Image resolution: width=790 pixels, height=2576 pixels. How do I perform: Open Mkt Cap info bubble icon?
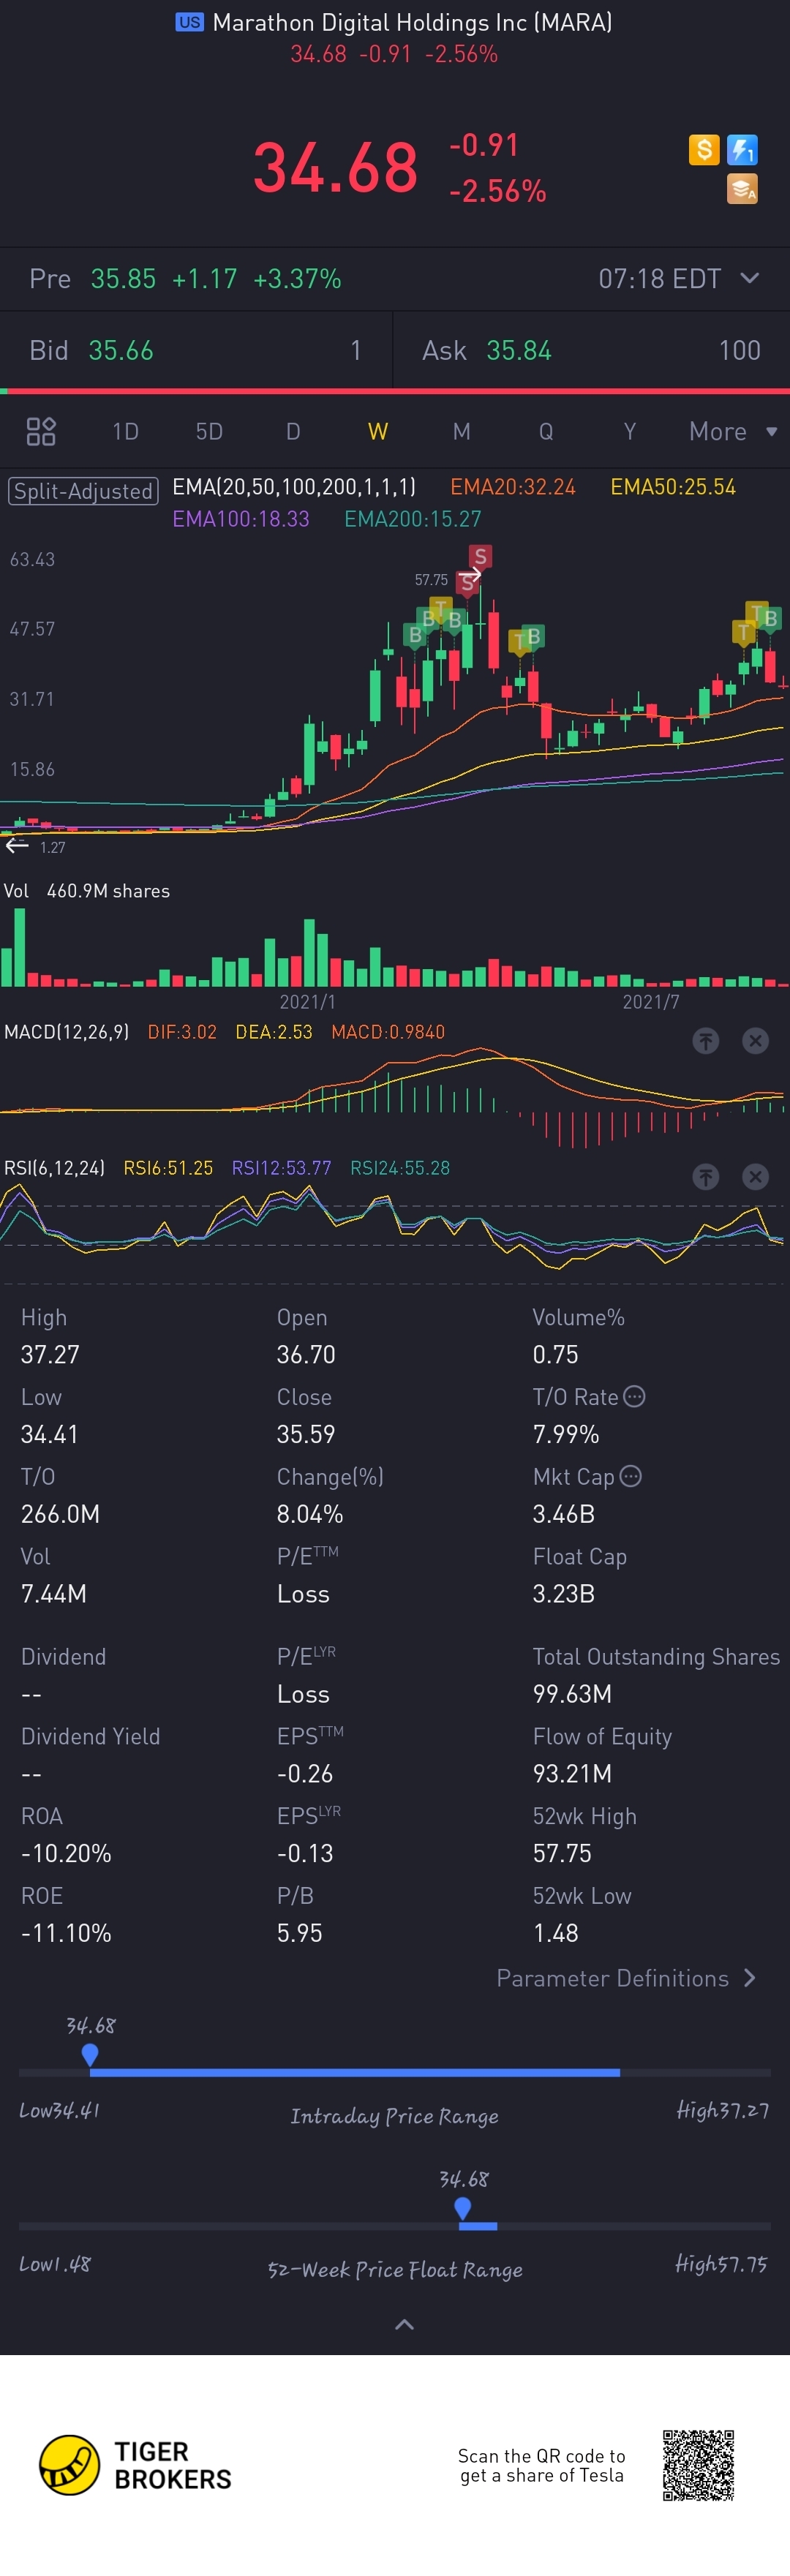630,1476
